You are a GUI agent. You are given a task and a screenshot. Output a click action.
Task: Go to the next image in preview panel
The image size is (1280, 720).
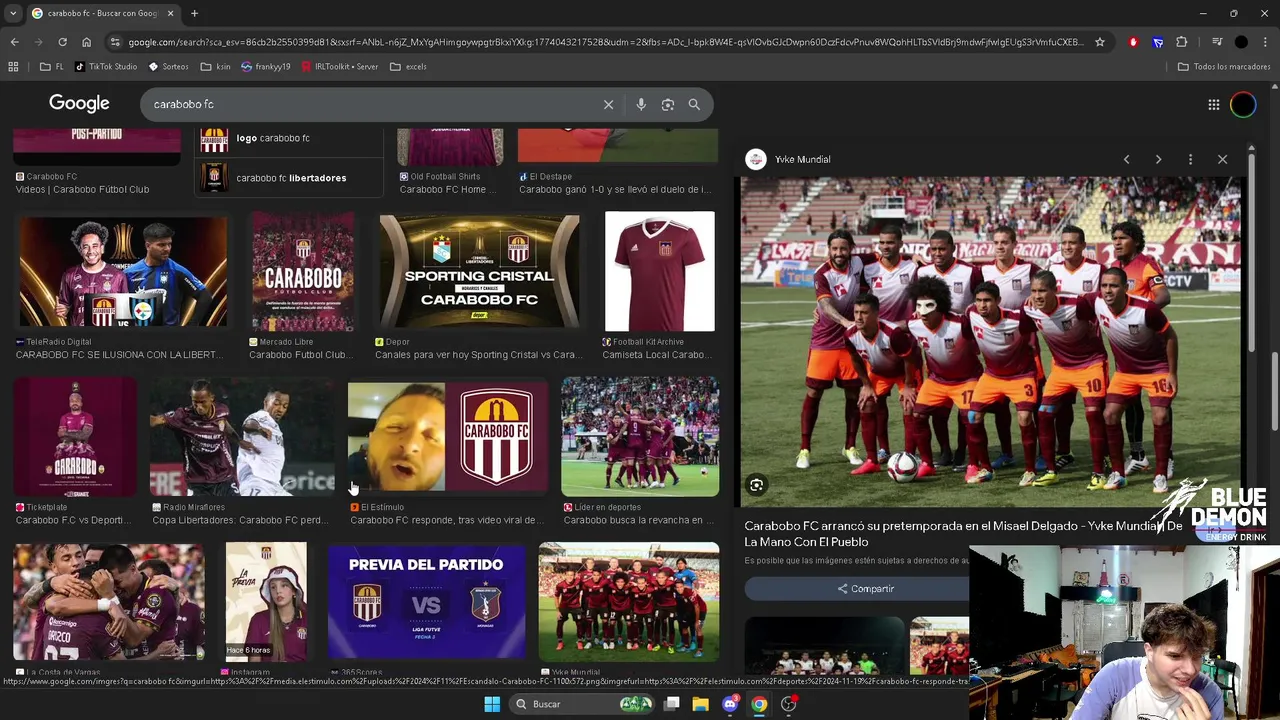point(1158,159)
